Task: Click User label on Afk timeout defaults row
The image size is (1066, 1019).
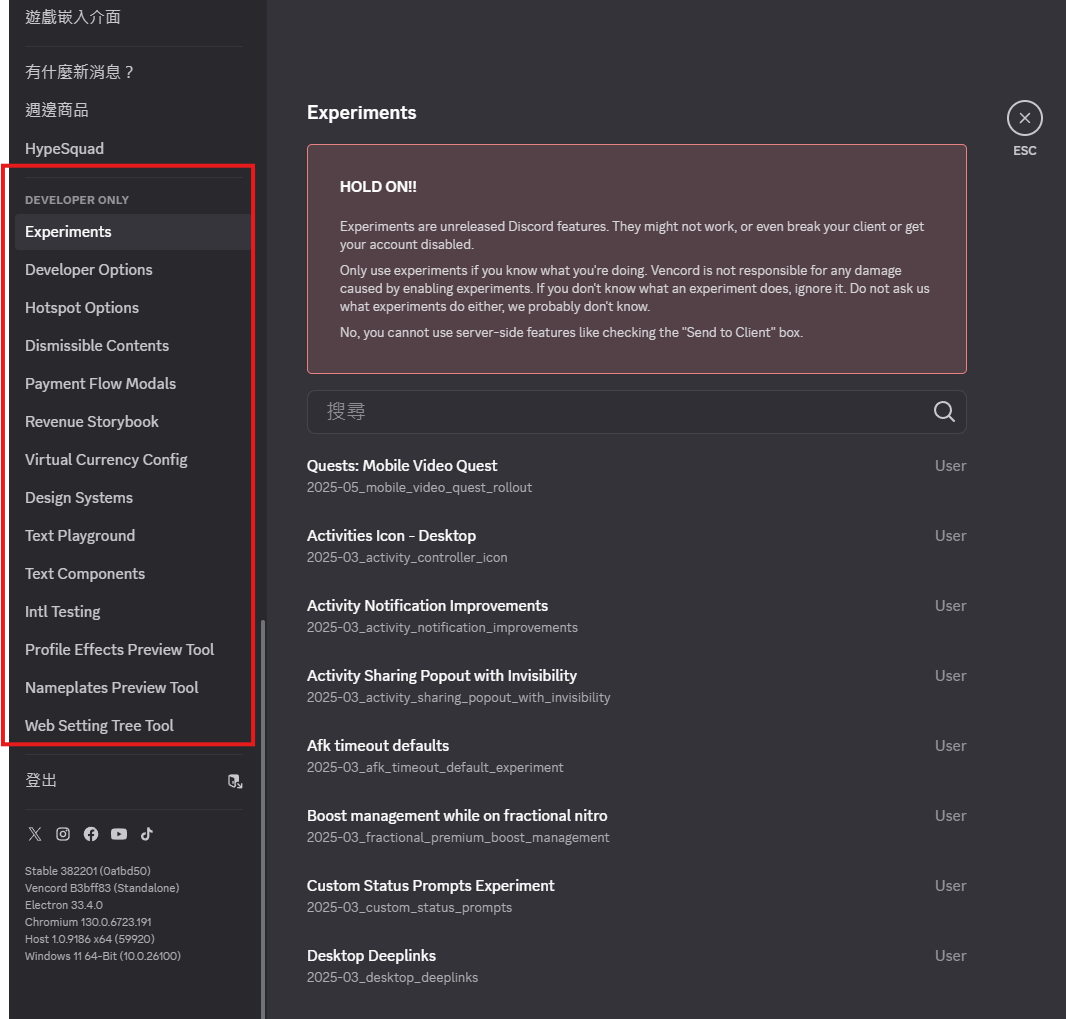Action: point(950,746)
